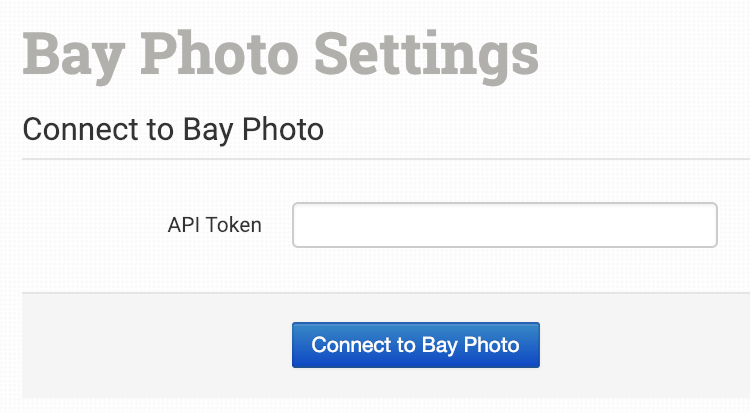Click the words API Token
750x412 pixels.
[214, 225]
